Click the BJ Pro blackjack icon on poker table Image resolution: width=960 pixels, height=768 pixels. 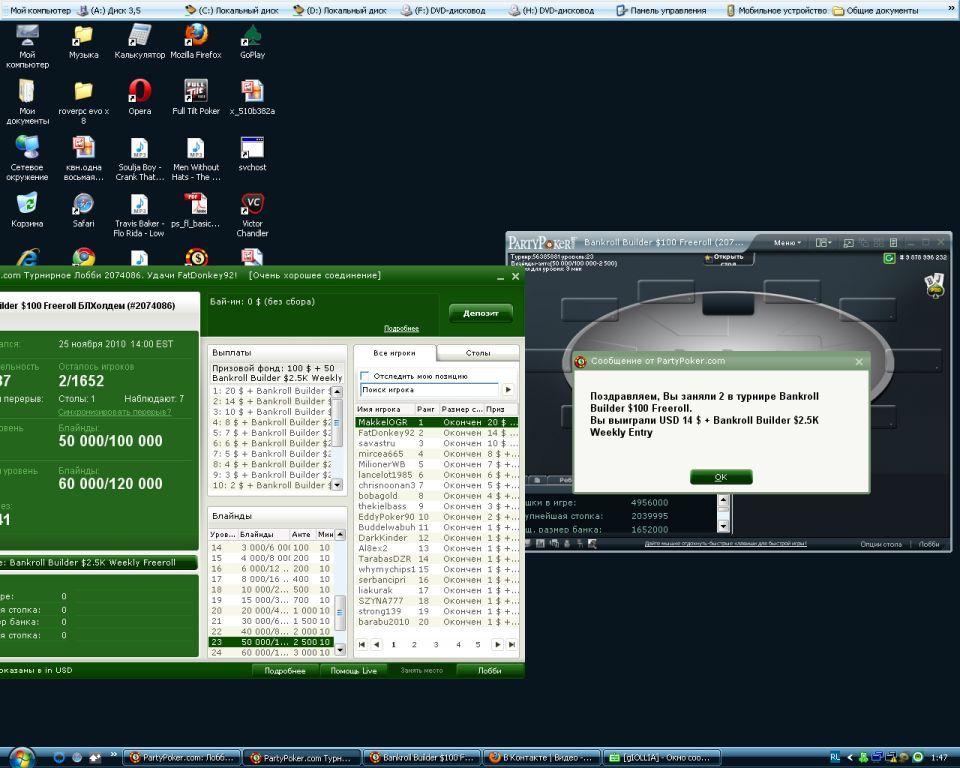(934, 285)
